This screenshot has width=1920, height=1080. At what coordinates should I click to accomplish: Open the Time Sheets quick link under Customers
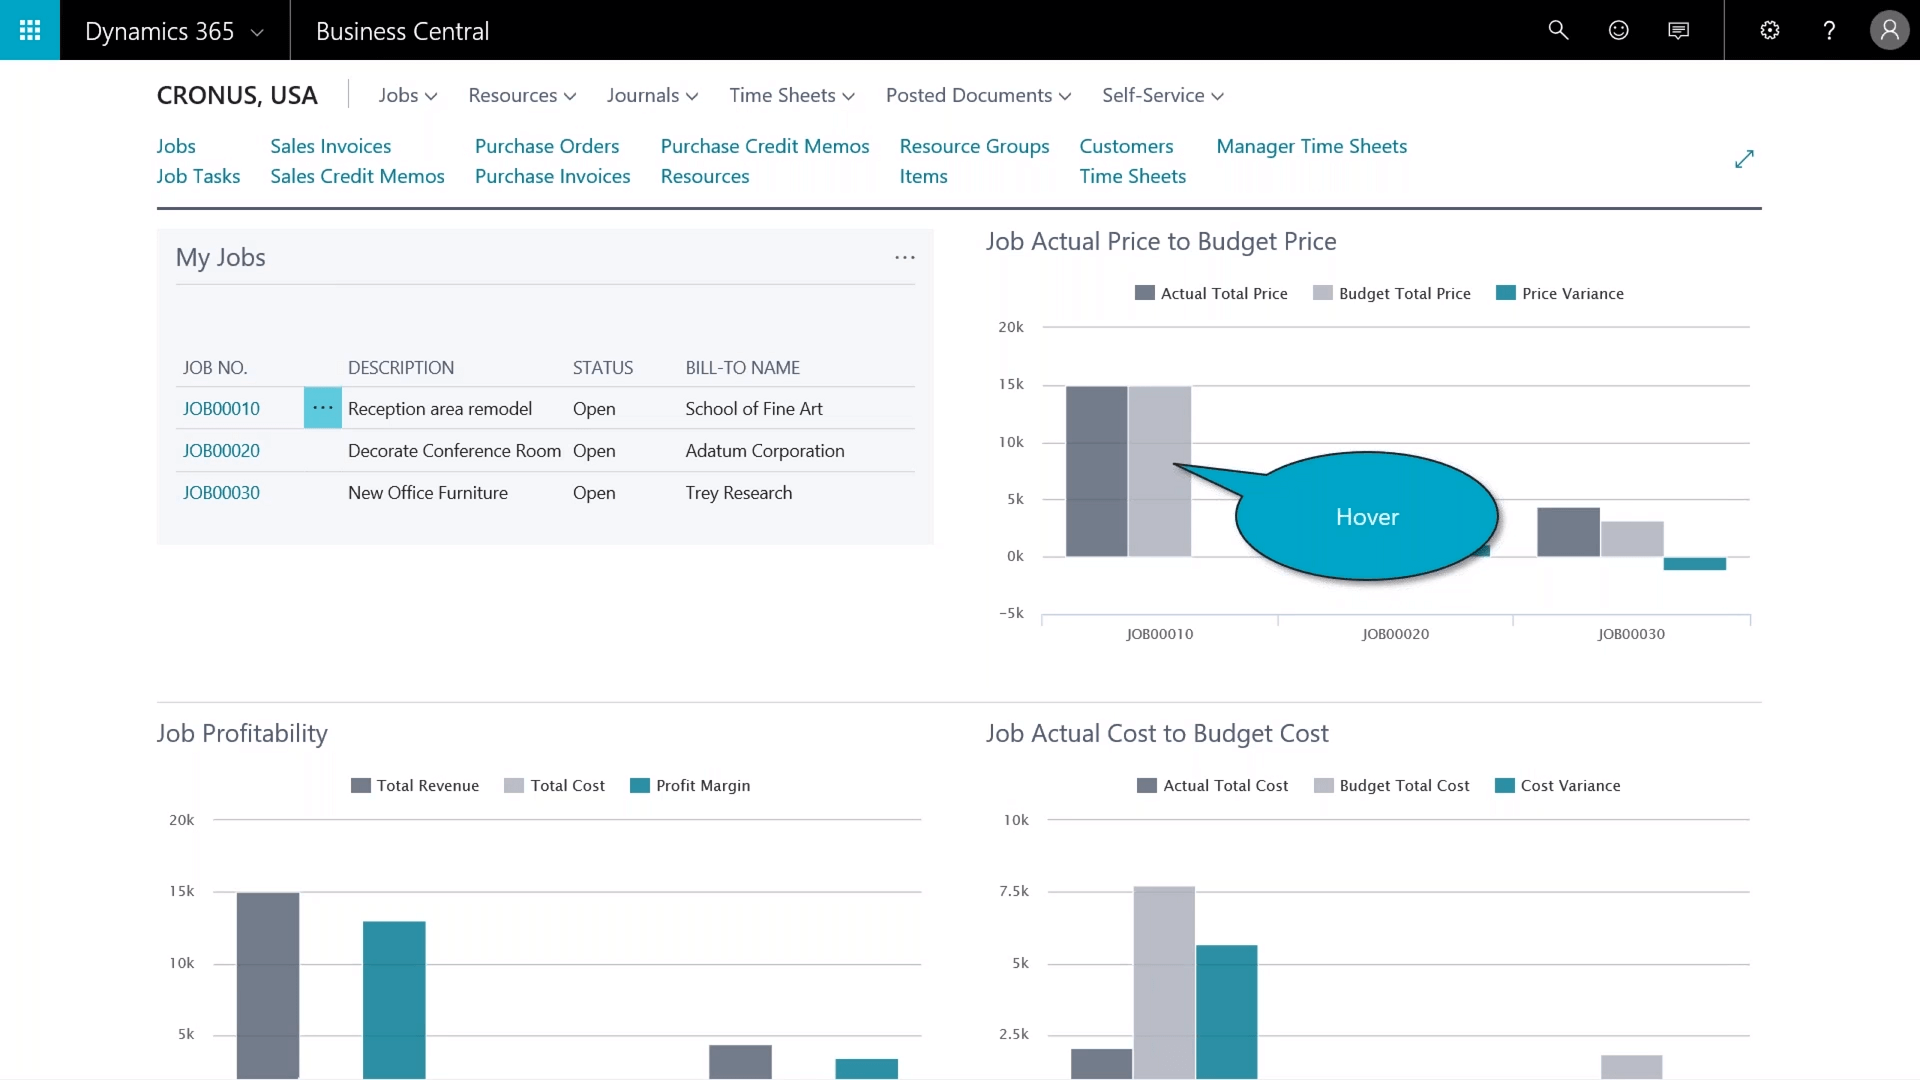(x=1132, y=176)
